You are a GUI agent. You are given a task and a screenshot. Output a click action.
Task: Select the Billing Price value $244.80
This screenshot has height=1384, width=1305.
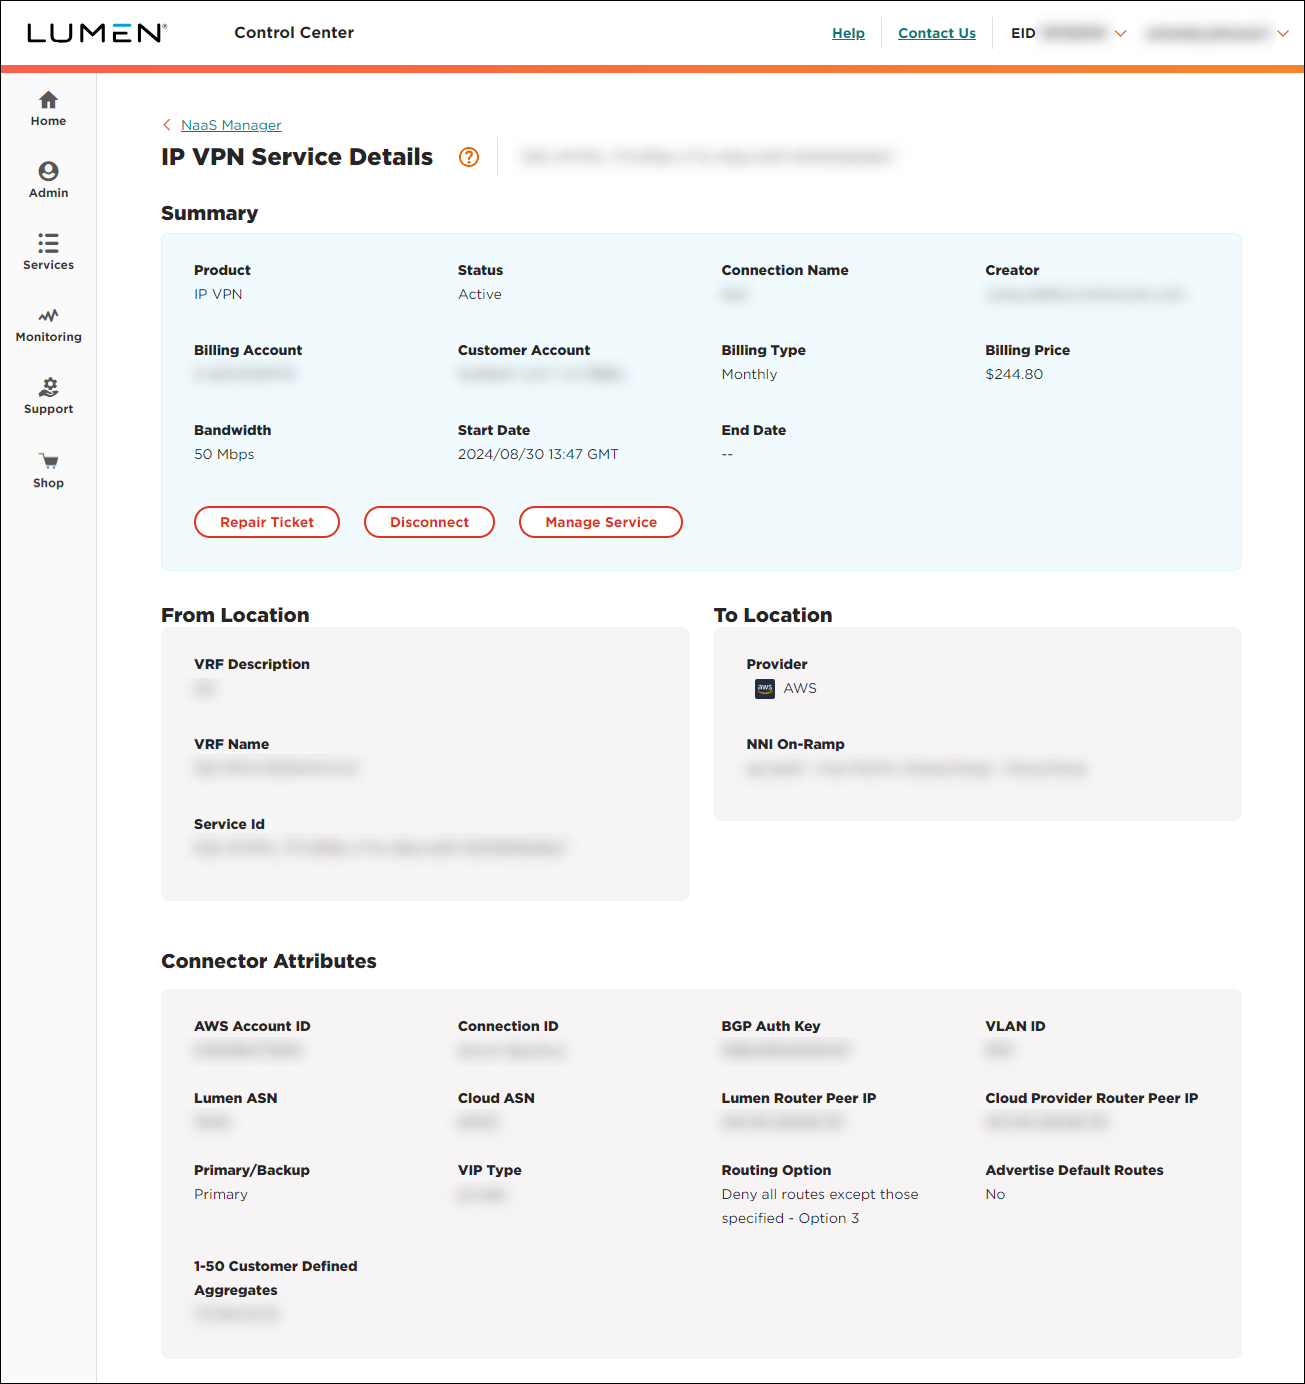1014,374
